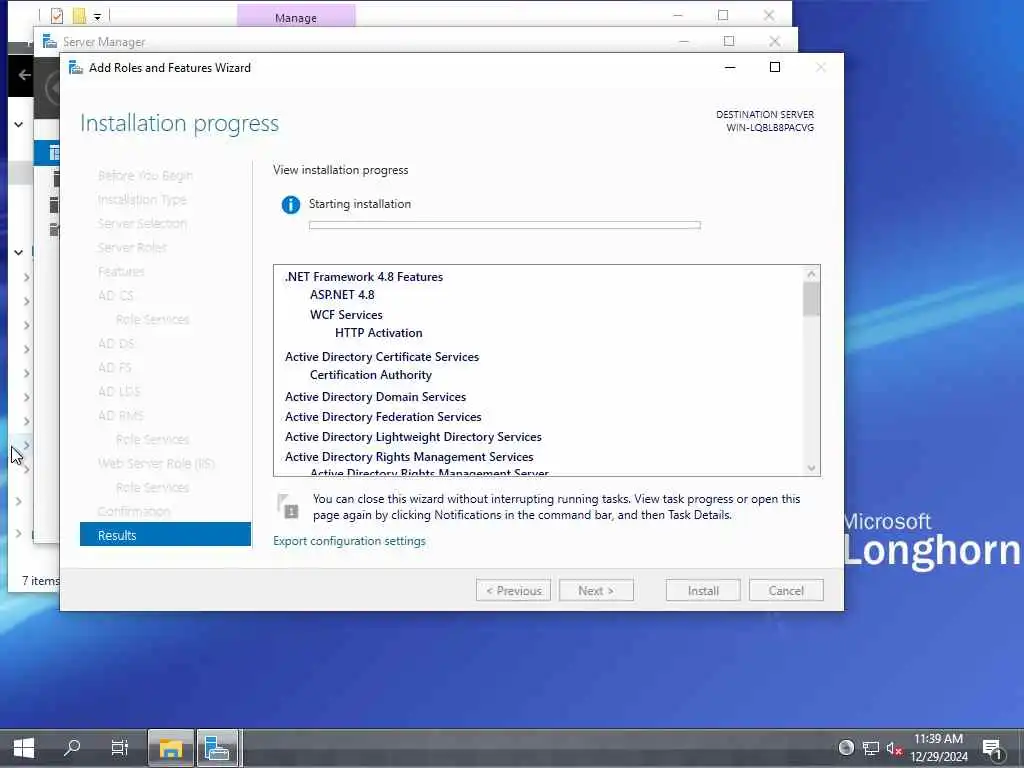Click the scroll up arrow in feature list

[x=811, y=274]
